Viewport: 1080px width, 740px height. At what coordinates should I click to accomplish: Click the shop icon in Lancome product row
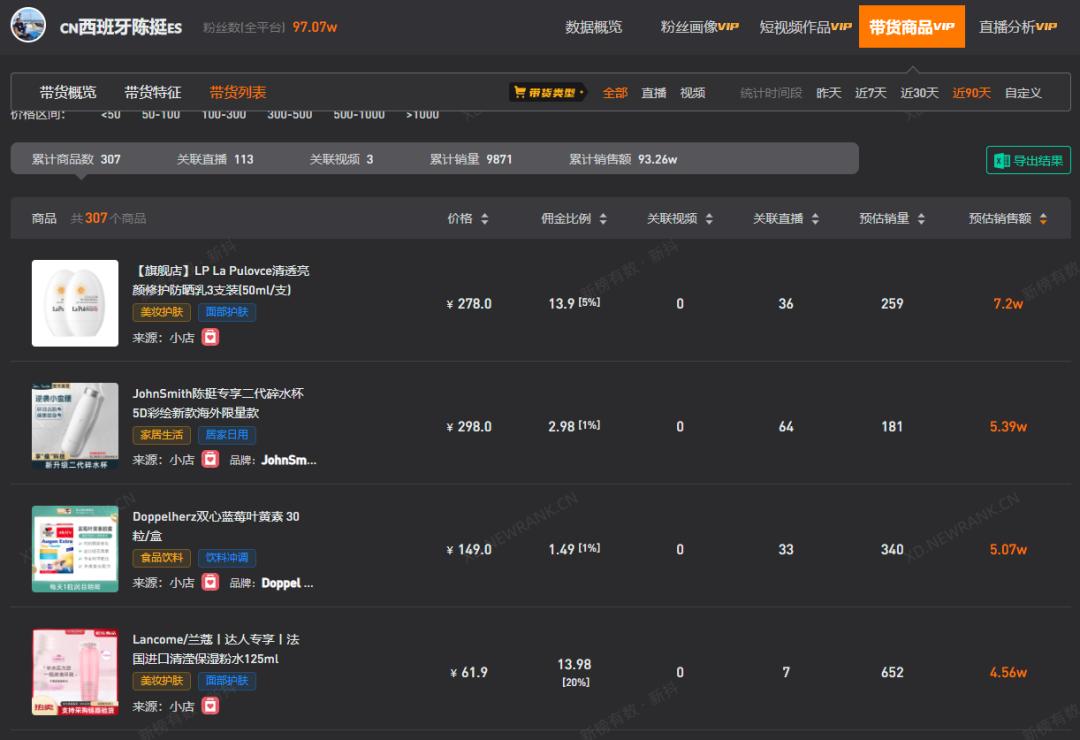(x=210, y=706)
